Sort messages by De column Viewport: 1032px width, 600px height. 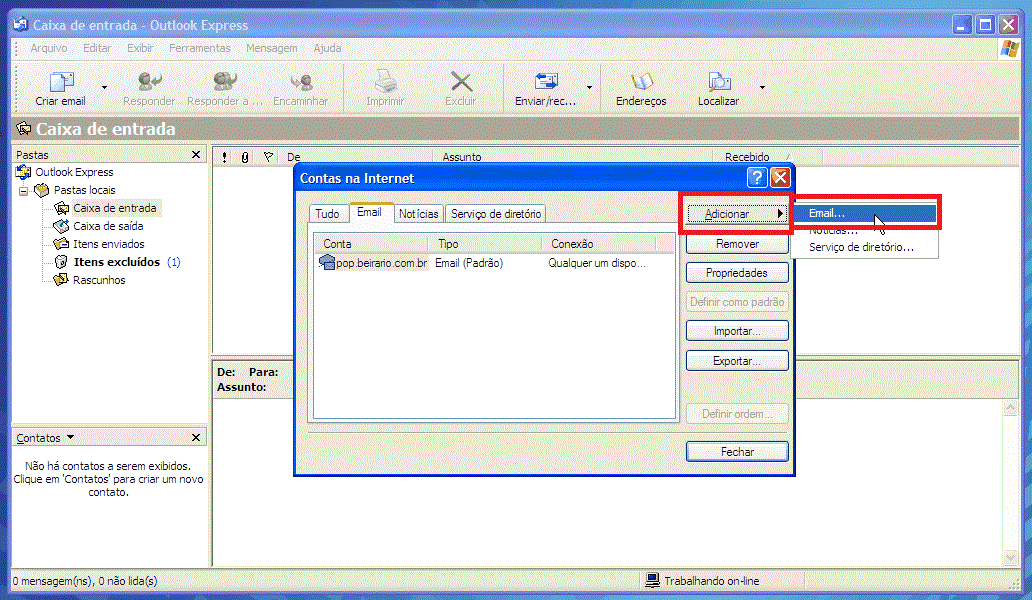[x=357, y=157]
